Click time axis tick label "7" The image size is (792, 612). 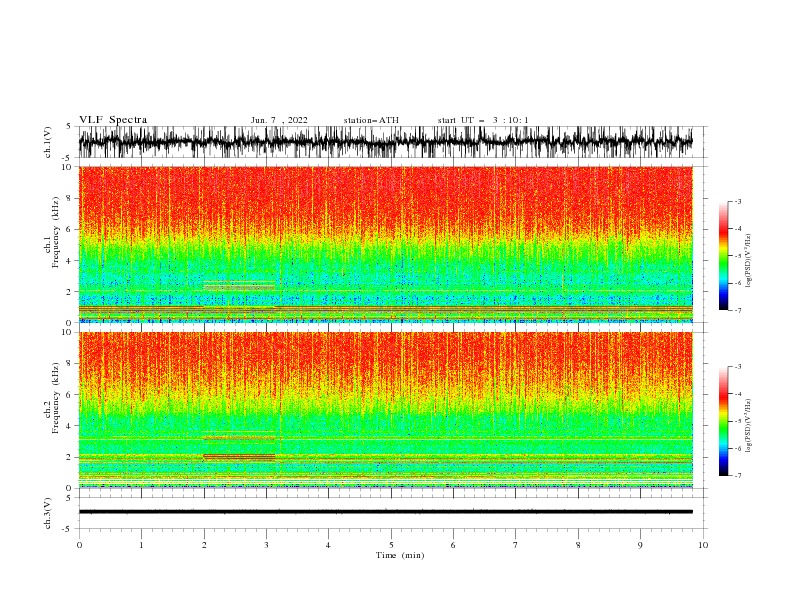click(516, 545)
